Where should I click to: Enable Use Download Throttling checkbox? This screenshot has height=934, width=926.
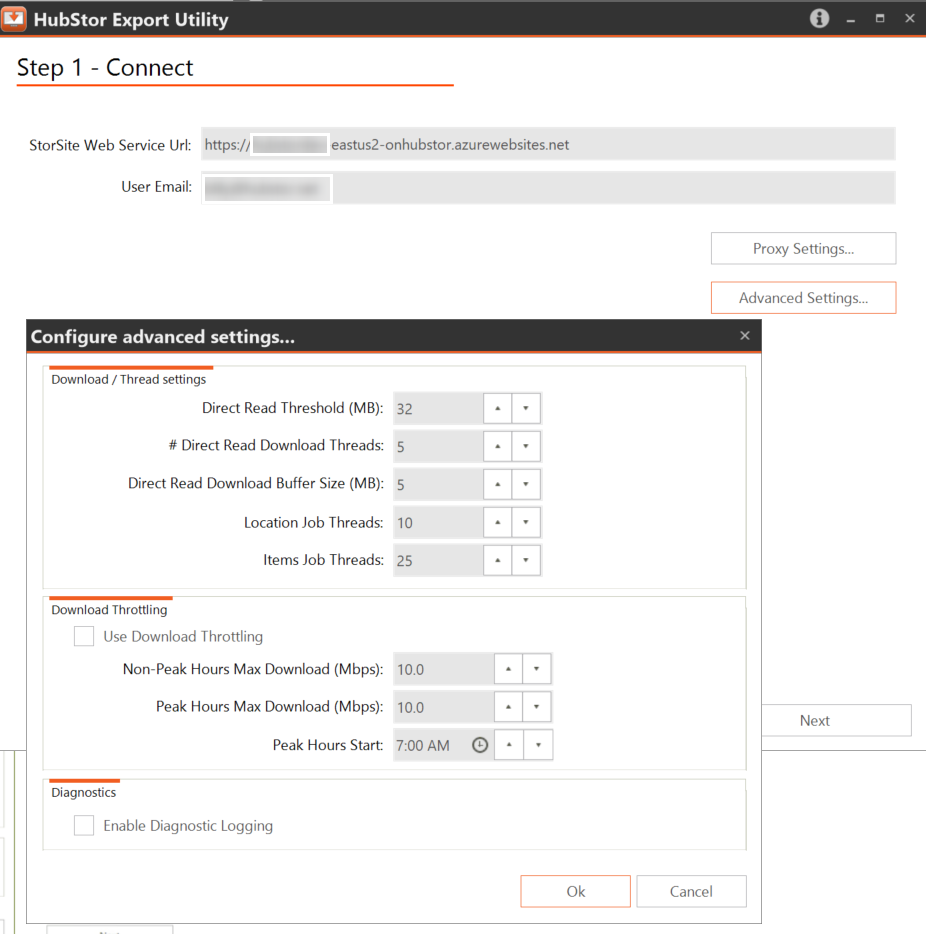84,636
